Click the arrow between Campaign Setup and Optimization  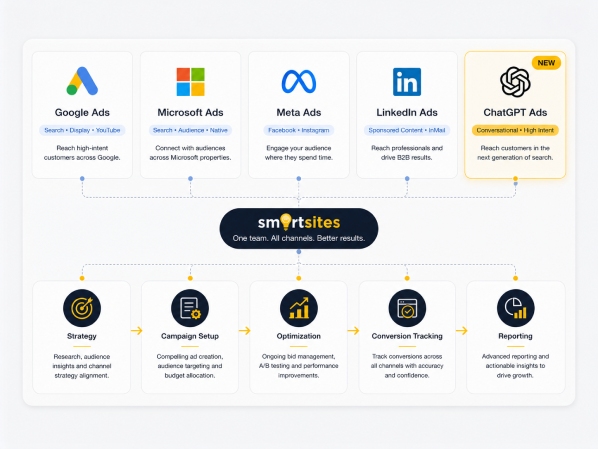(245, 330)
